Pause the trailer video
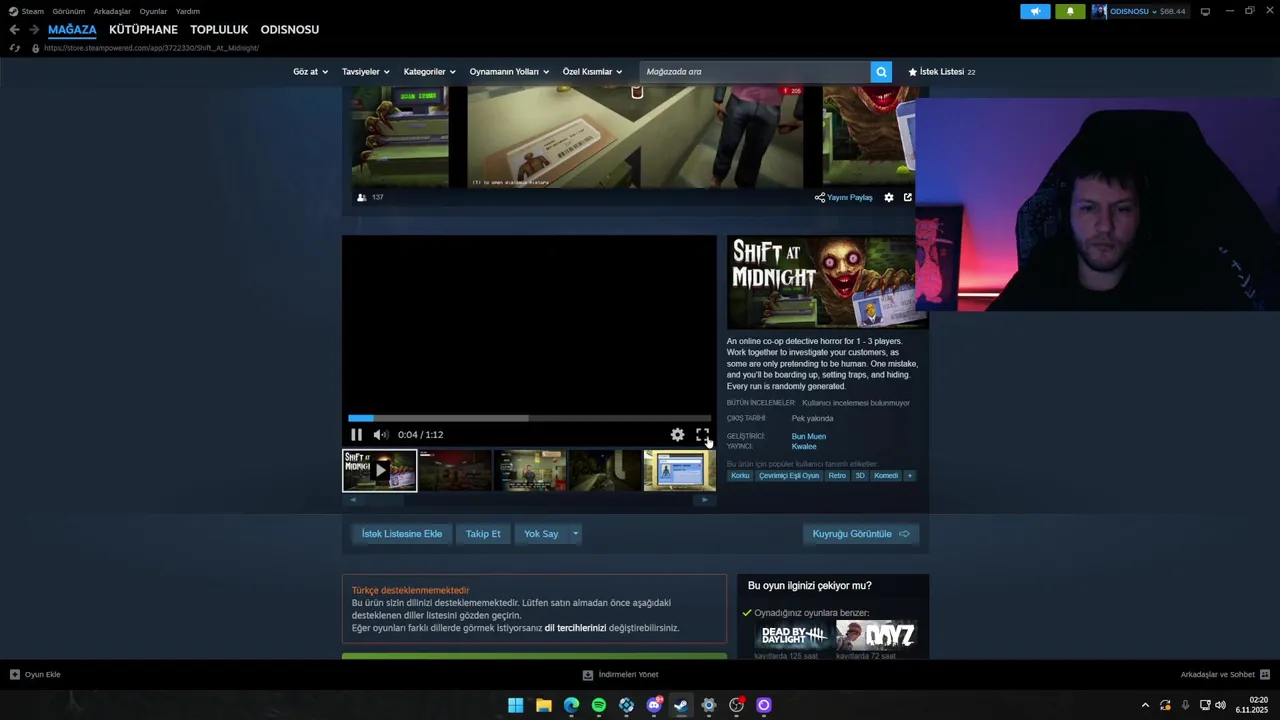This screenshot has width=1280, height=720. pos(356,435)
